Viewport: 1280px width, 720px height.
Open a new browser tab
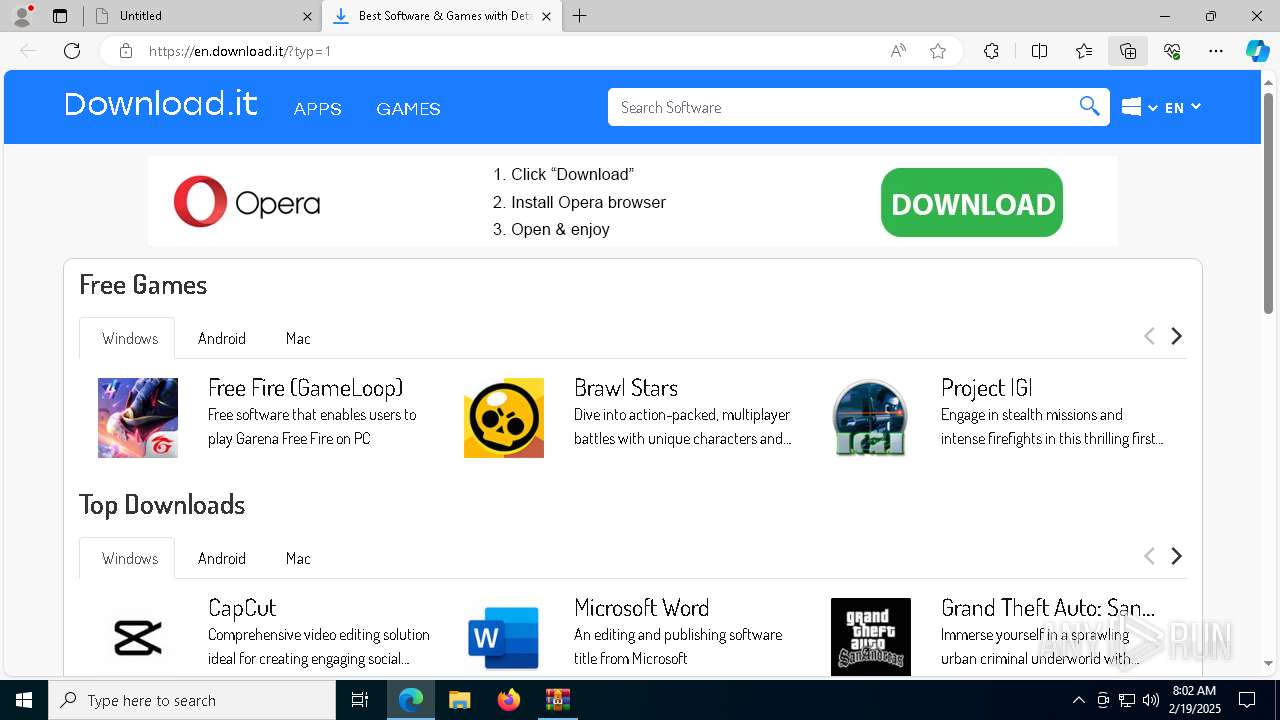click(580, 16)
